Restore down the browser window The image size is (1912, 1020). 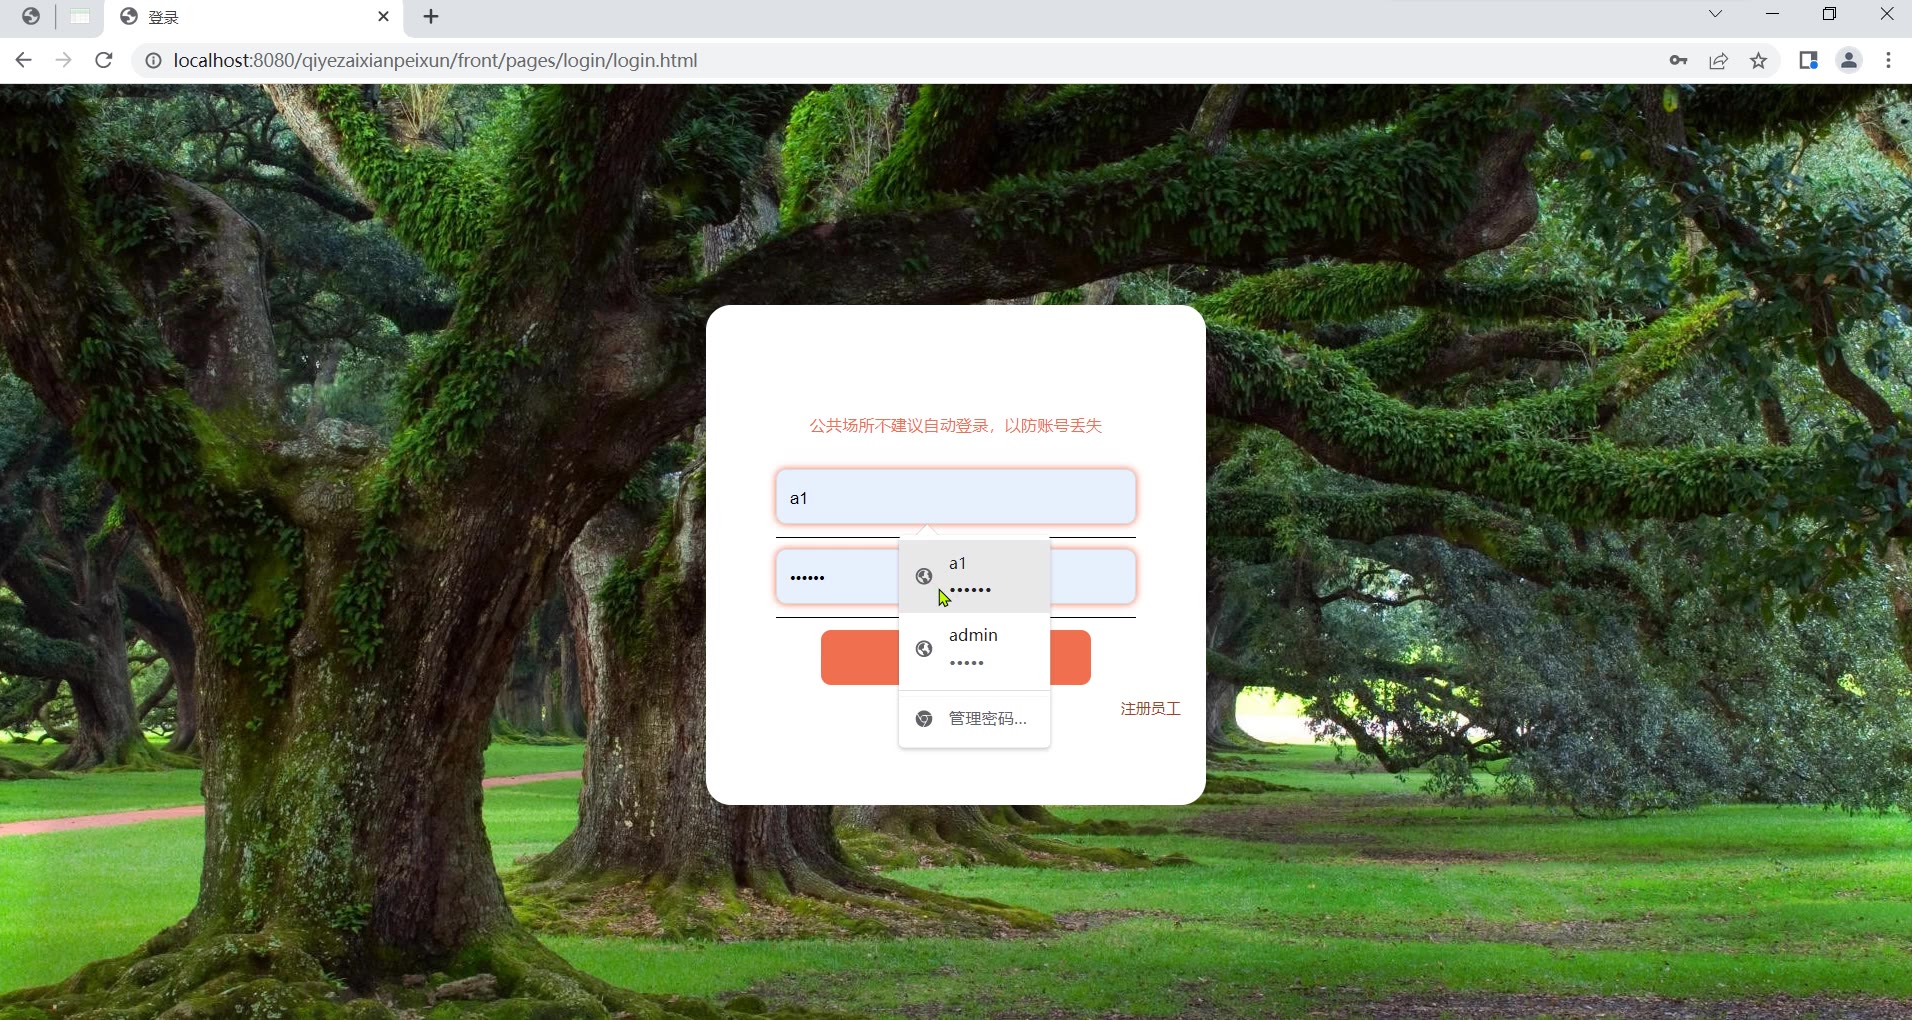click(x=1829, y=14)
